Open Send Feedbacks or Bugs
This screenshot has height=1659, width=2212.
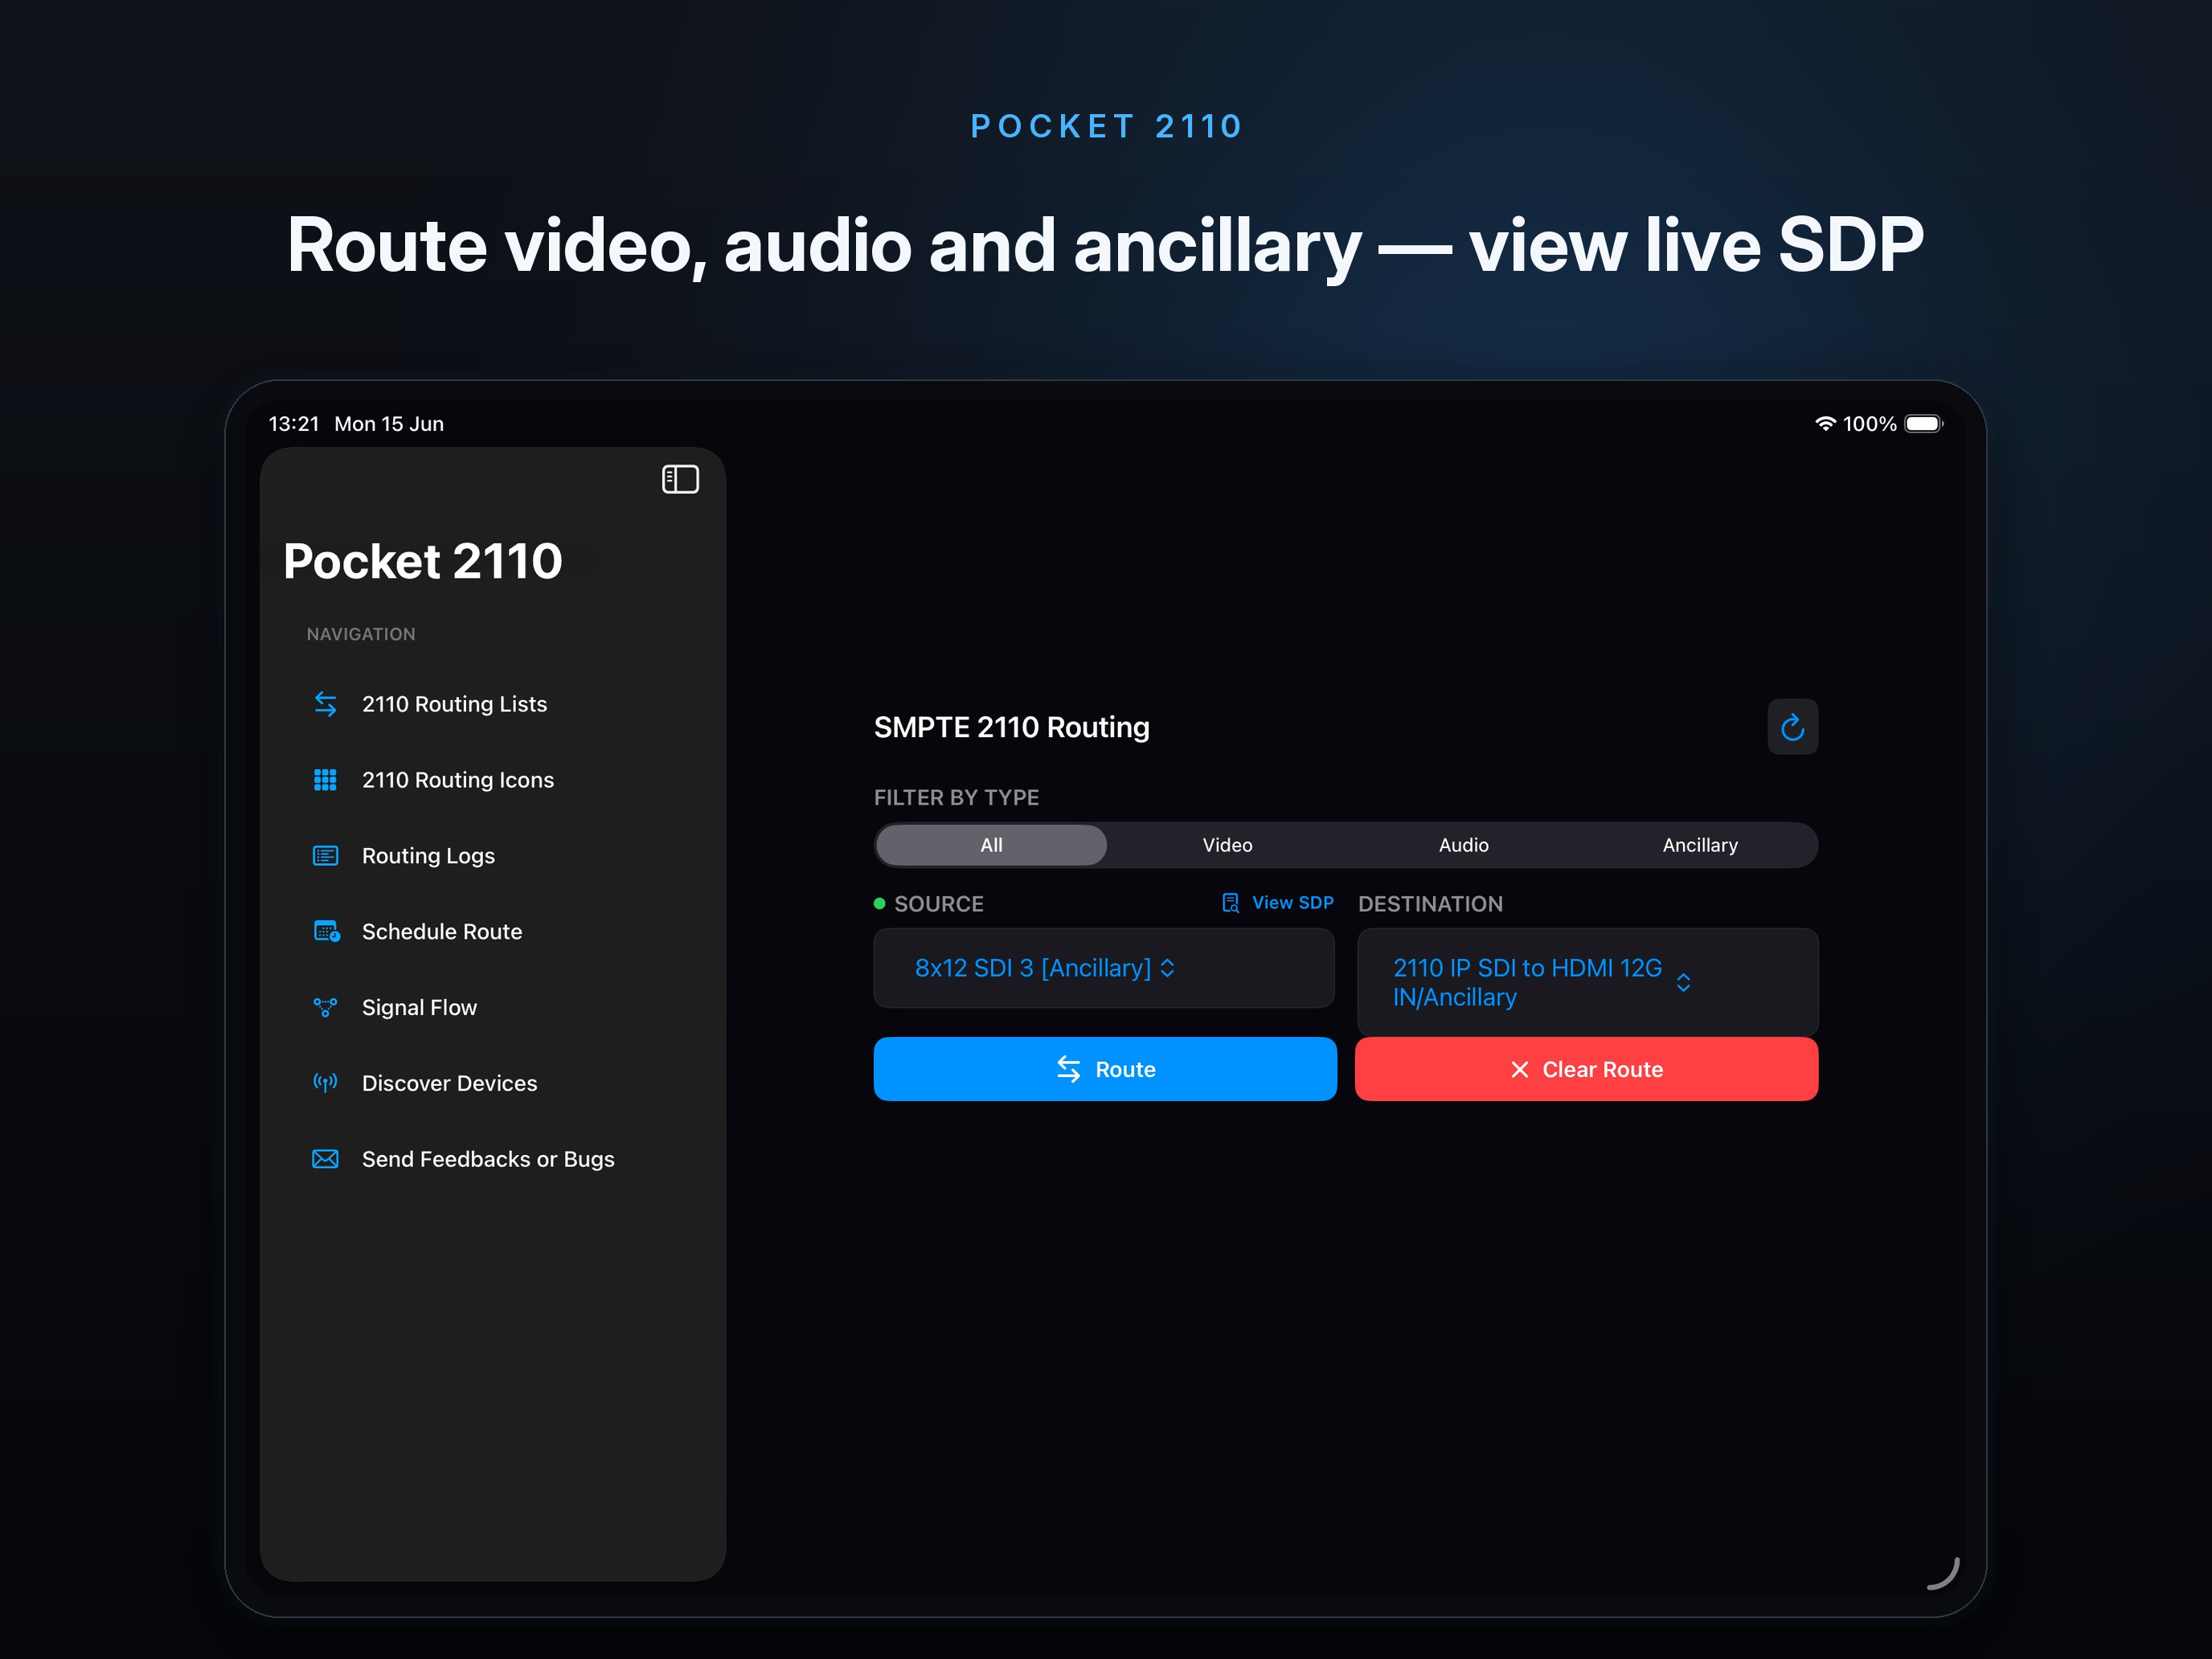pos(493,1159)
